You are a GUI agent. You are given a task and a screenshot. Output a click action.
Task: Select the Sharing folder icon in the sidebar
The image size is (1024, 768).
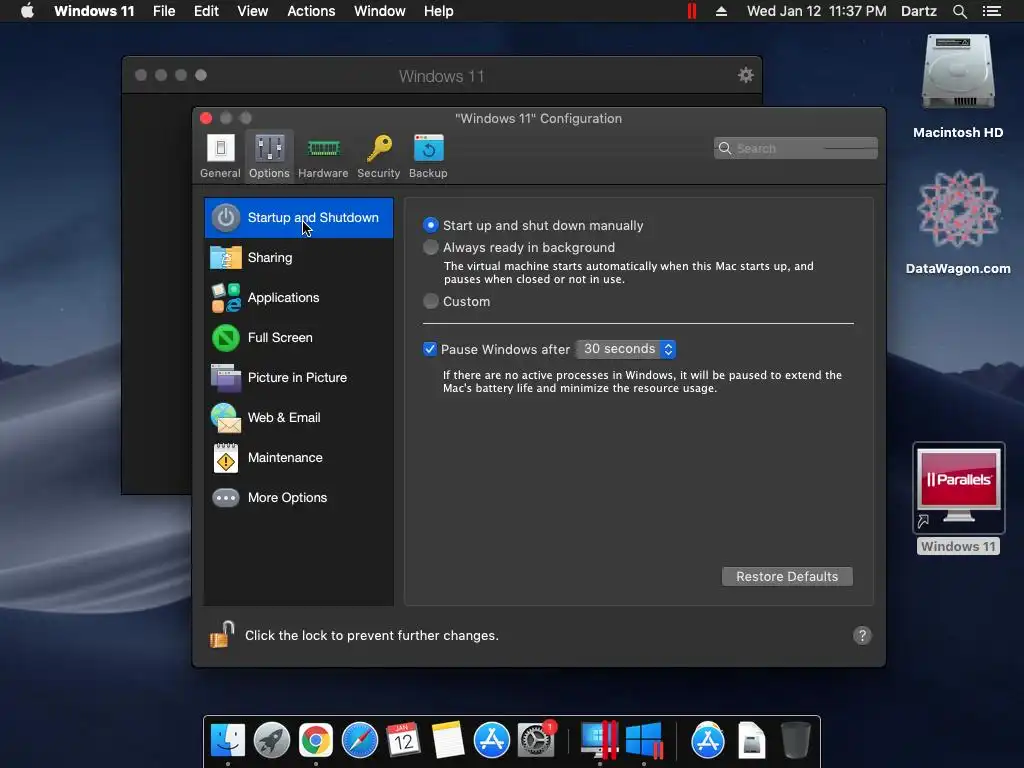point(226,257)
